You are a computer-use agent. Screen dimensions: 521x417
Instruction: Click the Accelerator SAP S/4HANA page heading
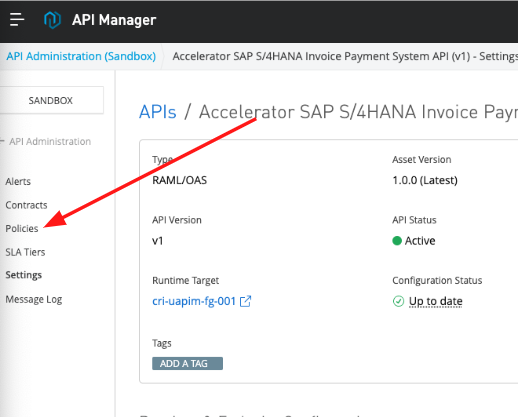pyautogui.click(x=358, y=112)
